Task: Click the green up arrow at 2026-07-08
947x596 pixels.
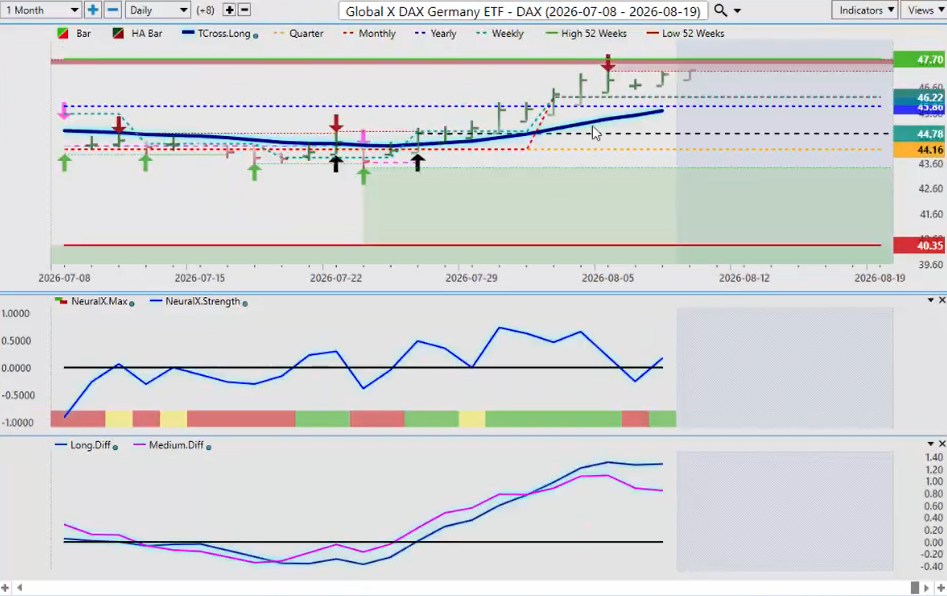Action: pos(64,163)
